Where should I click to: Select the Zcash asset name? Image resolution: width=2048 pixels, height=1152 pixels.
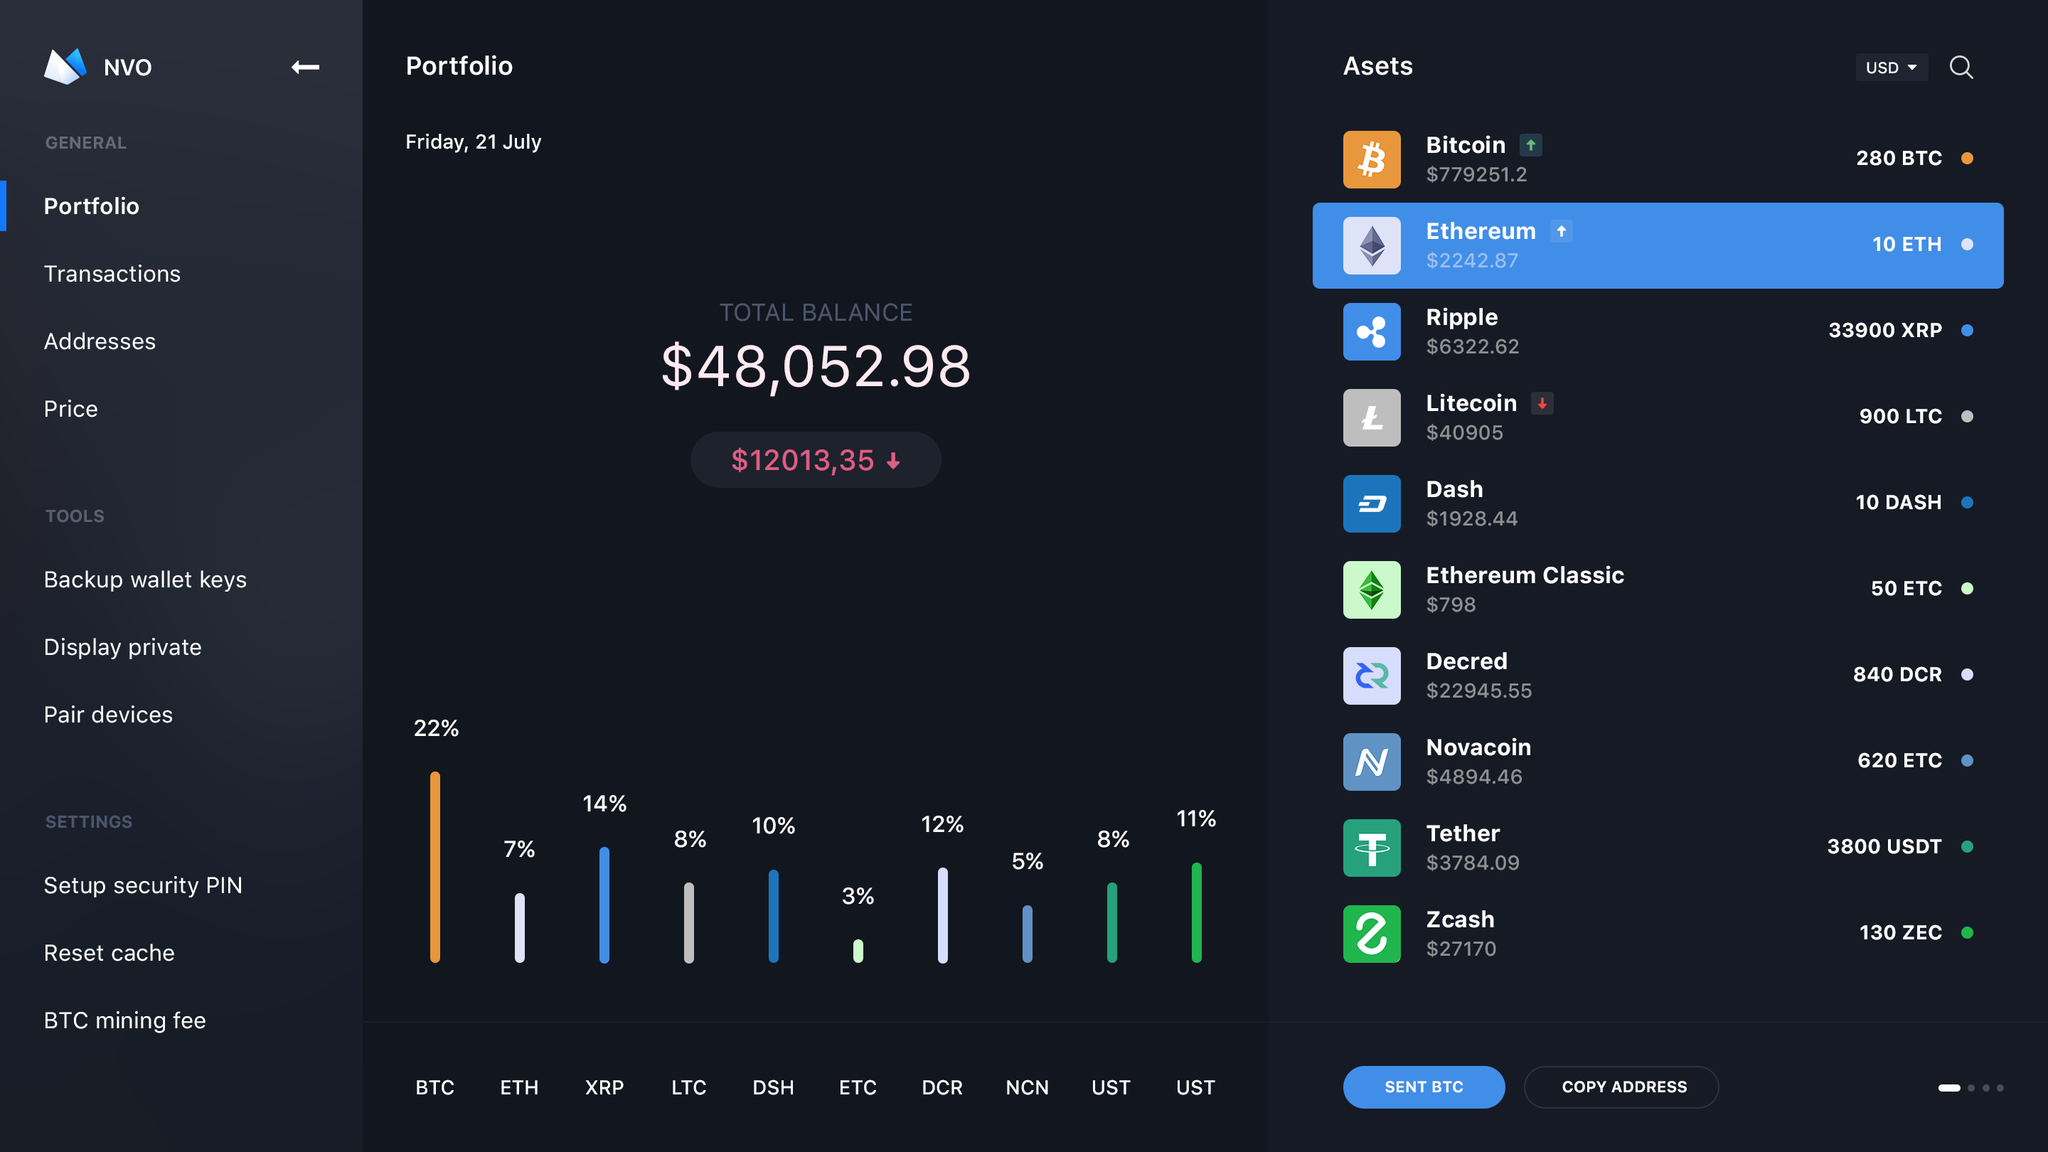click(1460, 919)
